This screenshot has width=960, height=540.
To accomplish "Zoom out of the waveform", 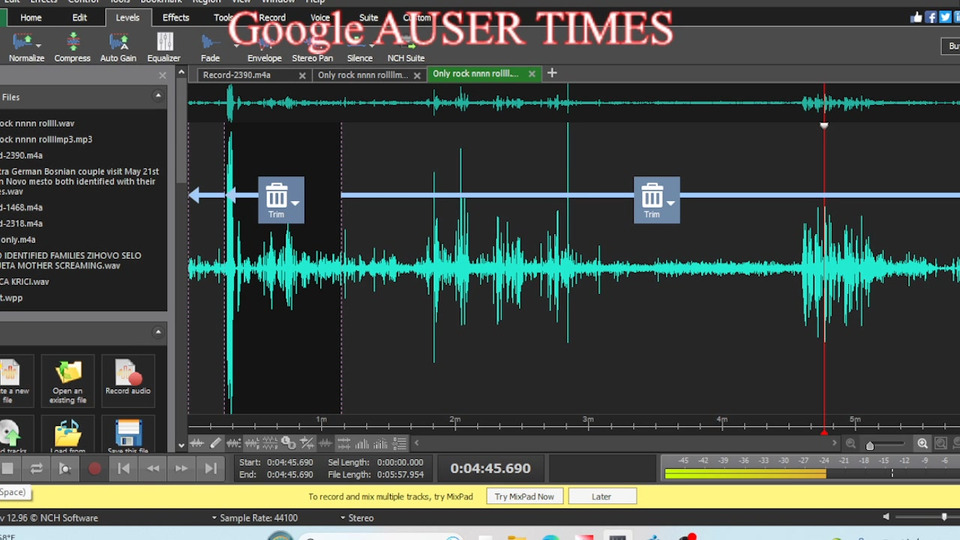I will pyautogui.click(x=850, y=444).
